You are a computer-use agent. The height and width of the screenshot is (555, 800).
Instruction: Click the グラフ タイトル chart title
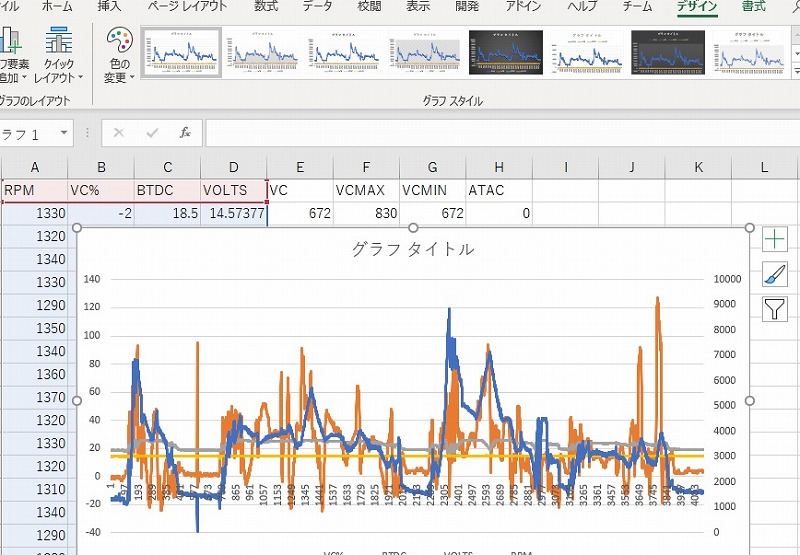(413, 250)
